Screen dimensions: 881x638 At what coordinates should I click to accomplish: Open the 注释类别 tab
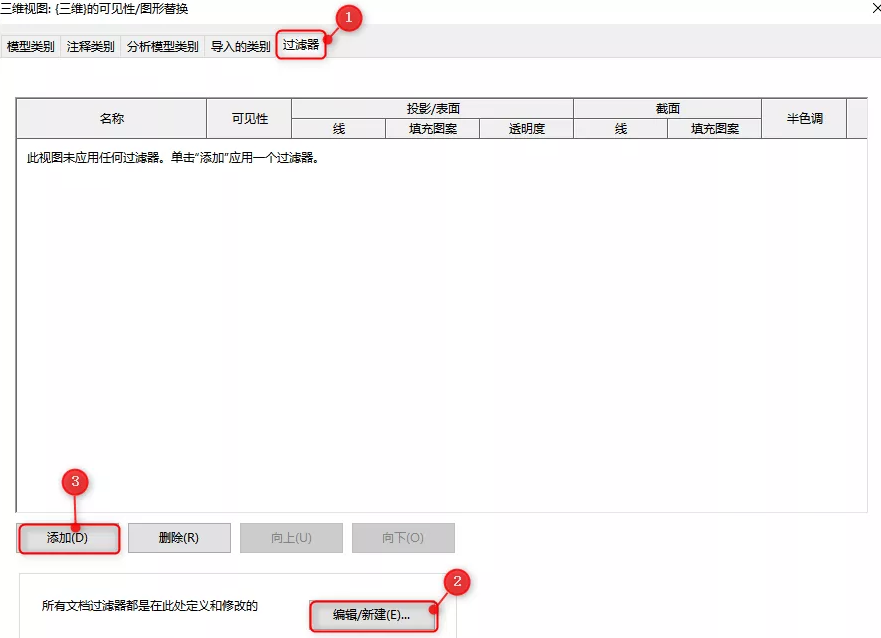click(x=89, y=45)
